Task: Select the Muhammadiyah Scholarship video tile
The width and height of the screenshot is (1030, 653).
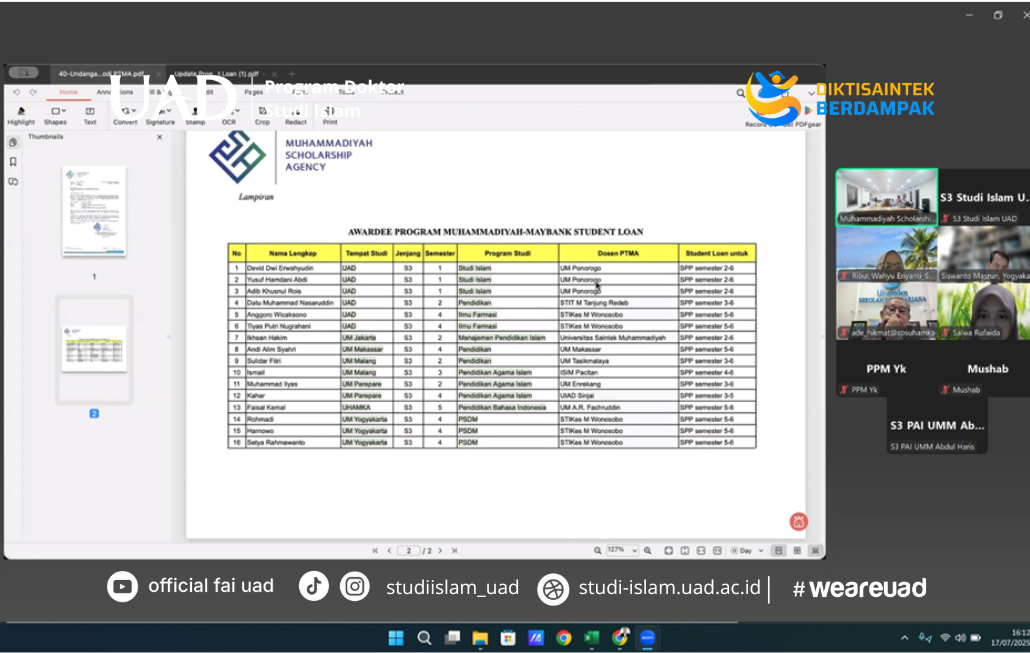Action: [x=887, y=198]
